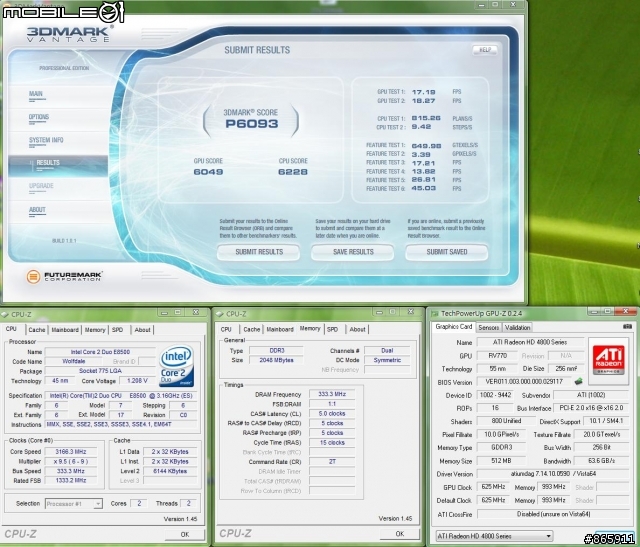Viewport: 640px width, 547px height.
Task: Click the Submit Saved button
Action: click(447, 252)
